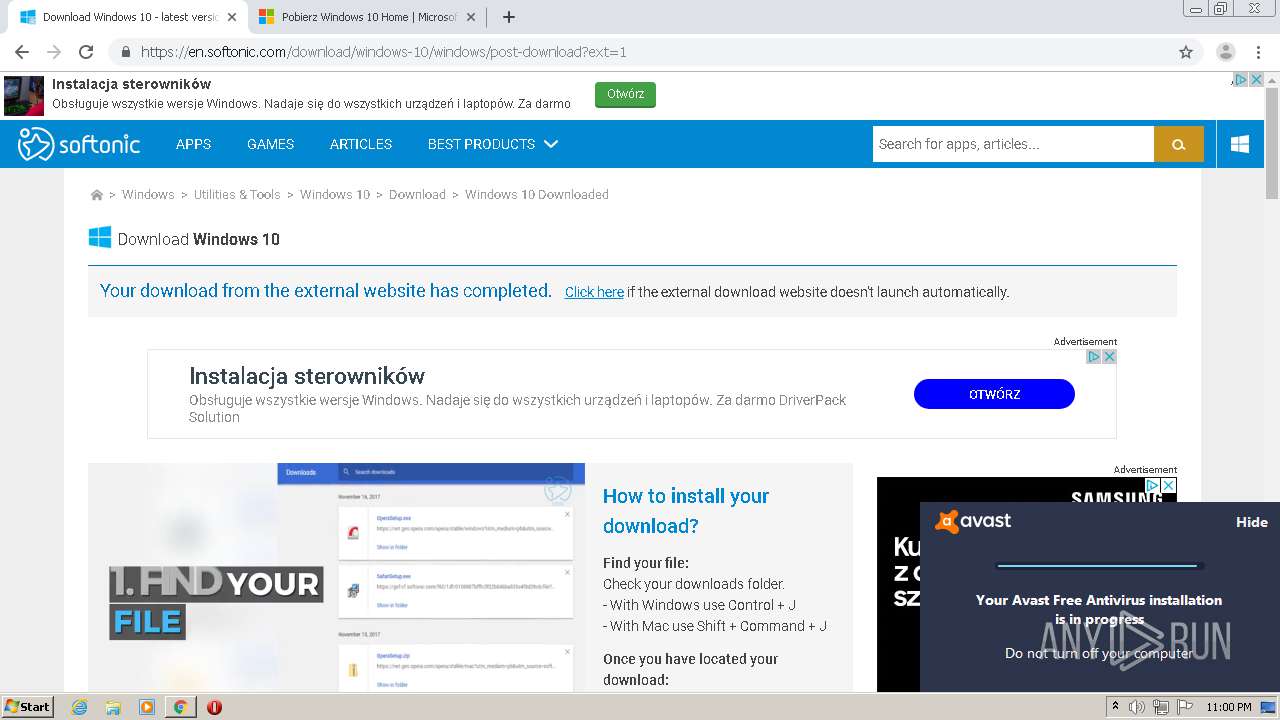Image resolution: width=1280 pixels, height=720 pixels.
Task: Click the 11:00 PM taskbar clock
Action: coord(1229,707)
